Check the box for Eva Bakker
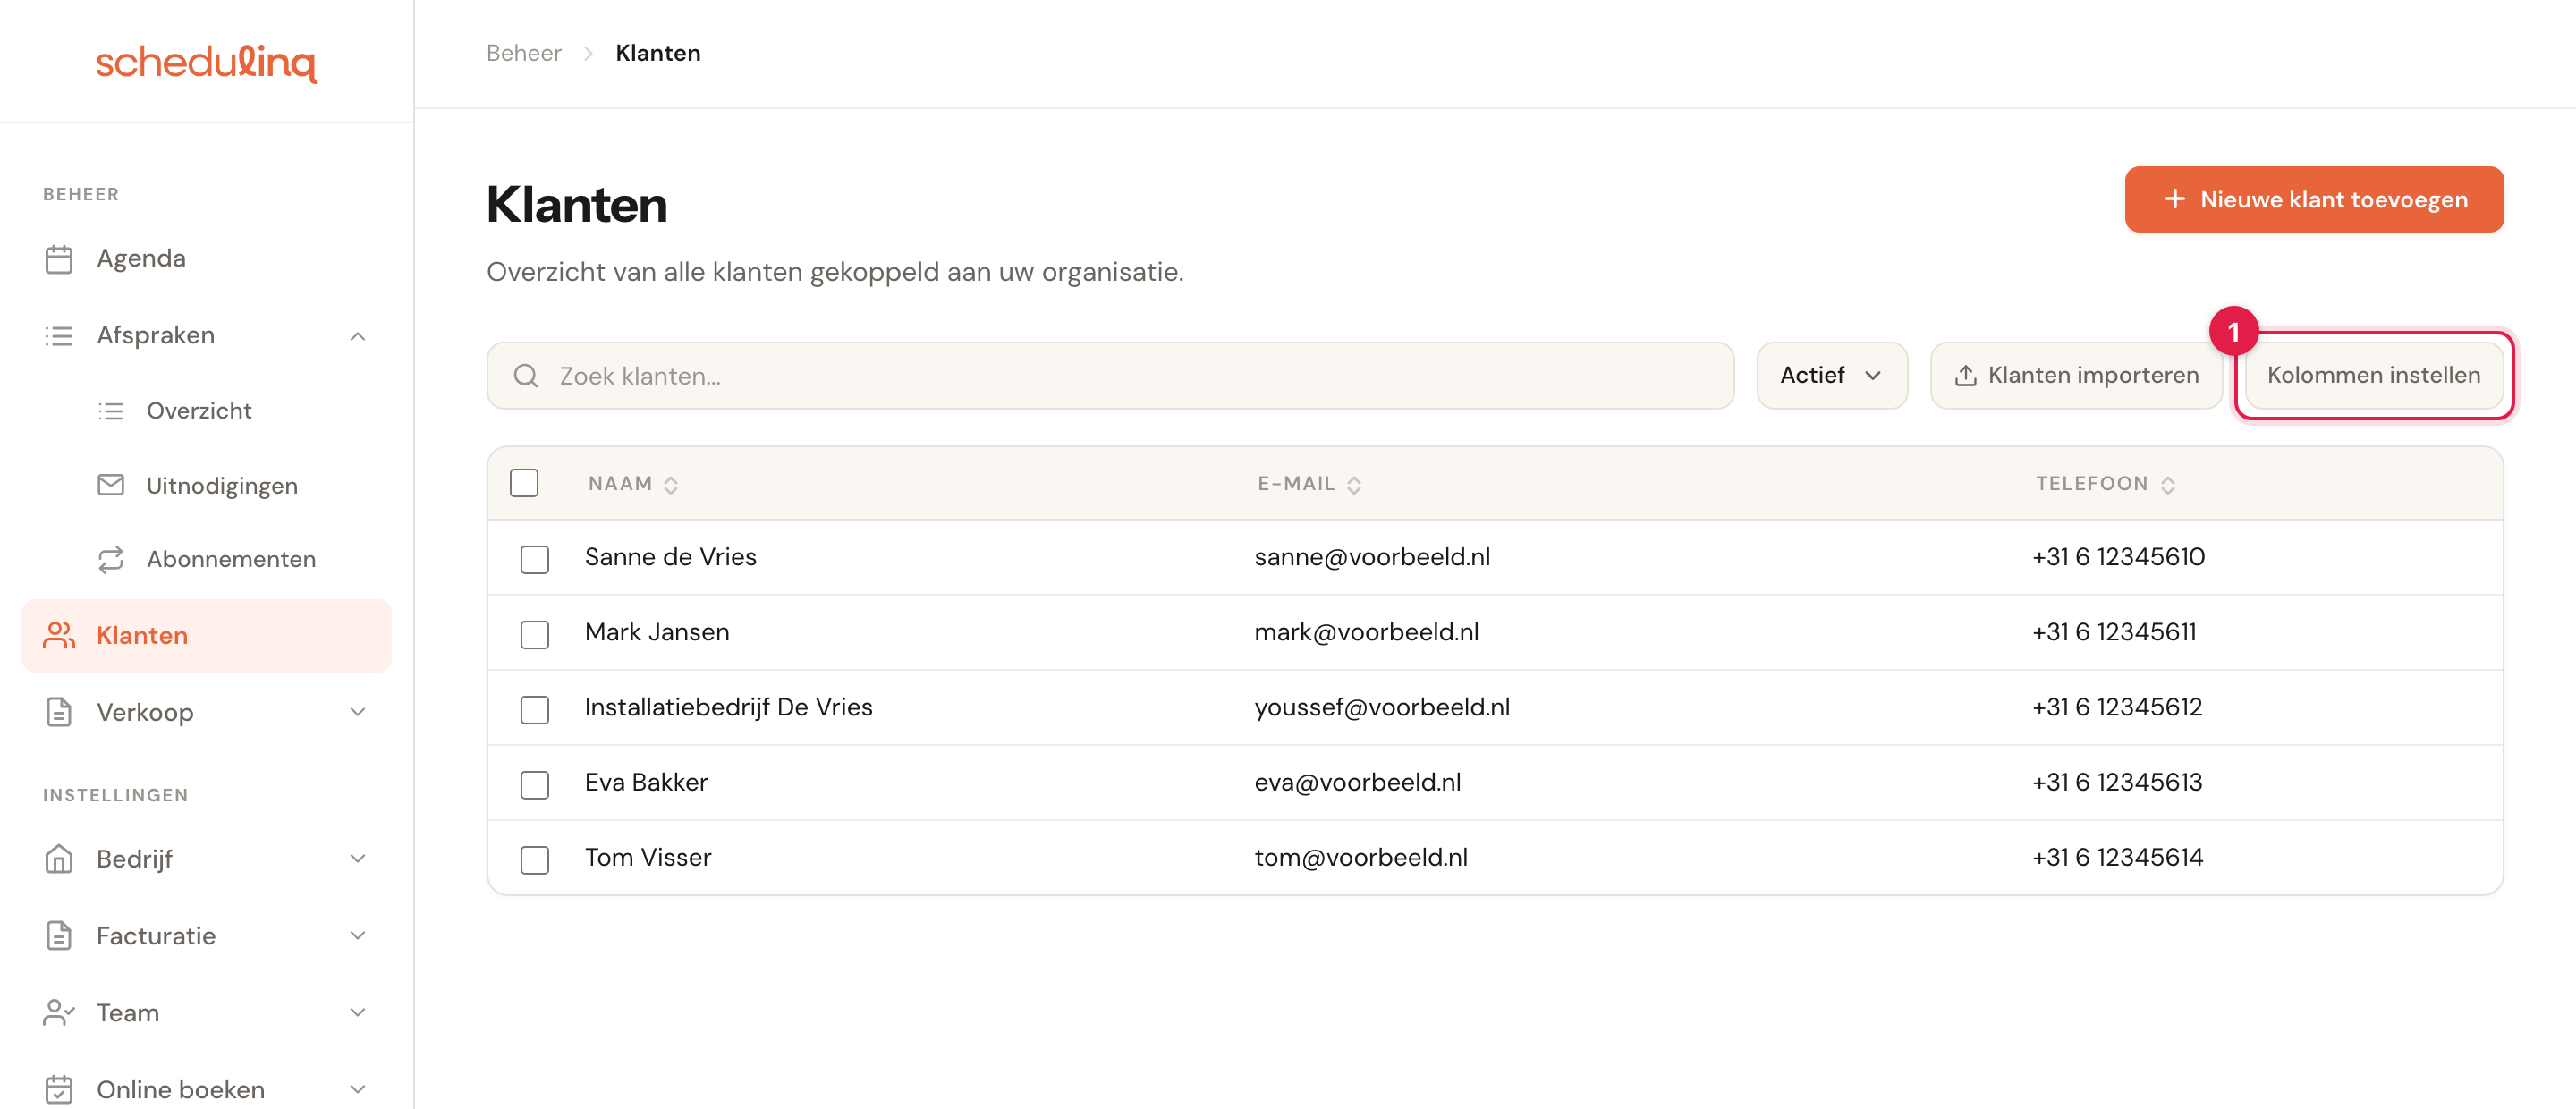 click(535, 784)
